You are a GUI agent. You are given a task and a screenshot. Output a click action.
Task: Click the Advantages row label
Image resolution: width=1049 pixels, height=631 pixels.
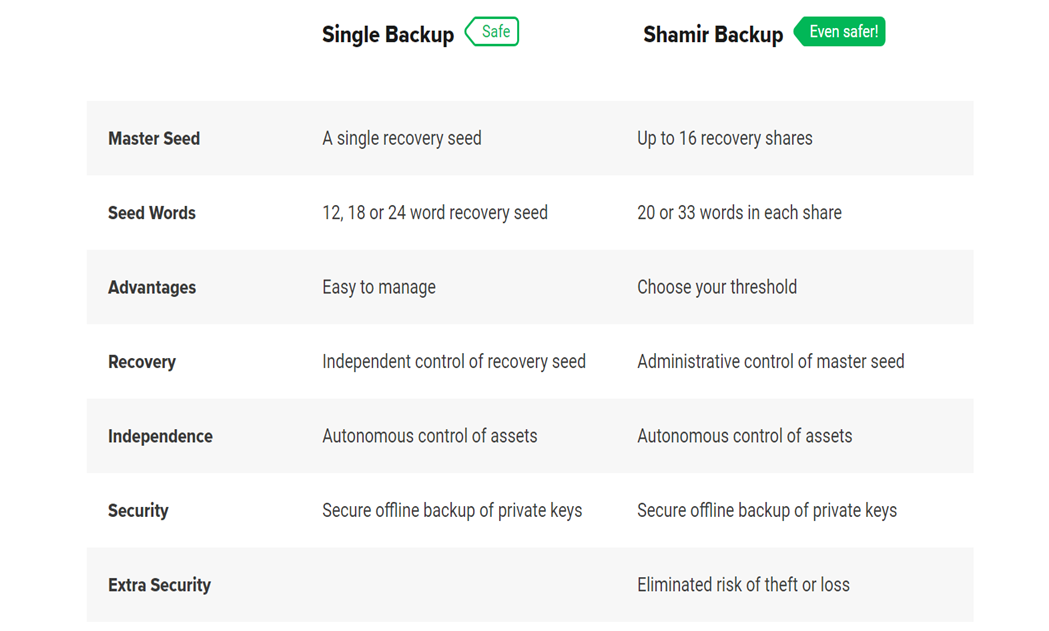click(152, 288)
